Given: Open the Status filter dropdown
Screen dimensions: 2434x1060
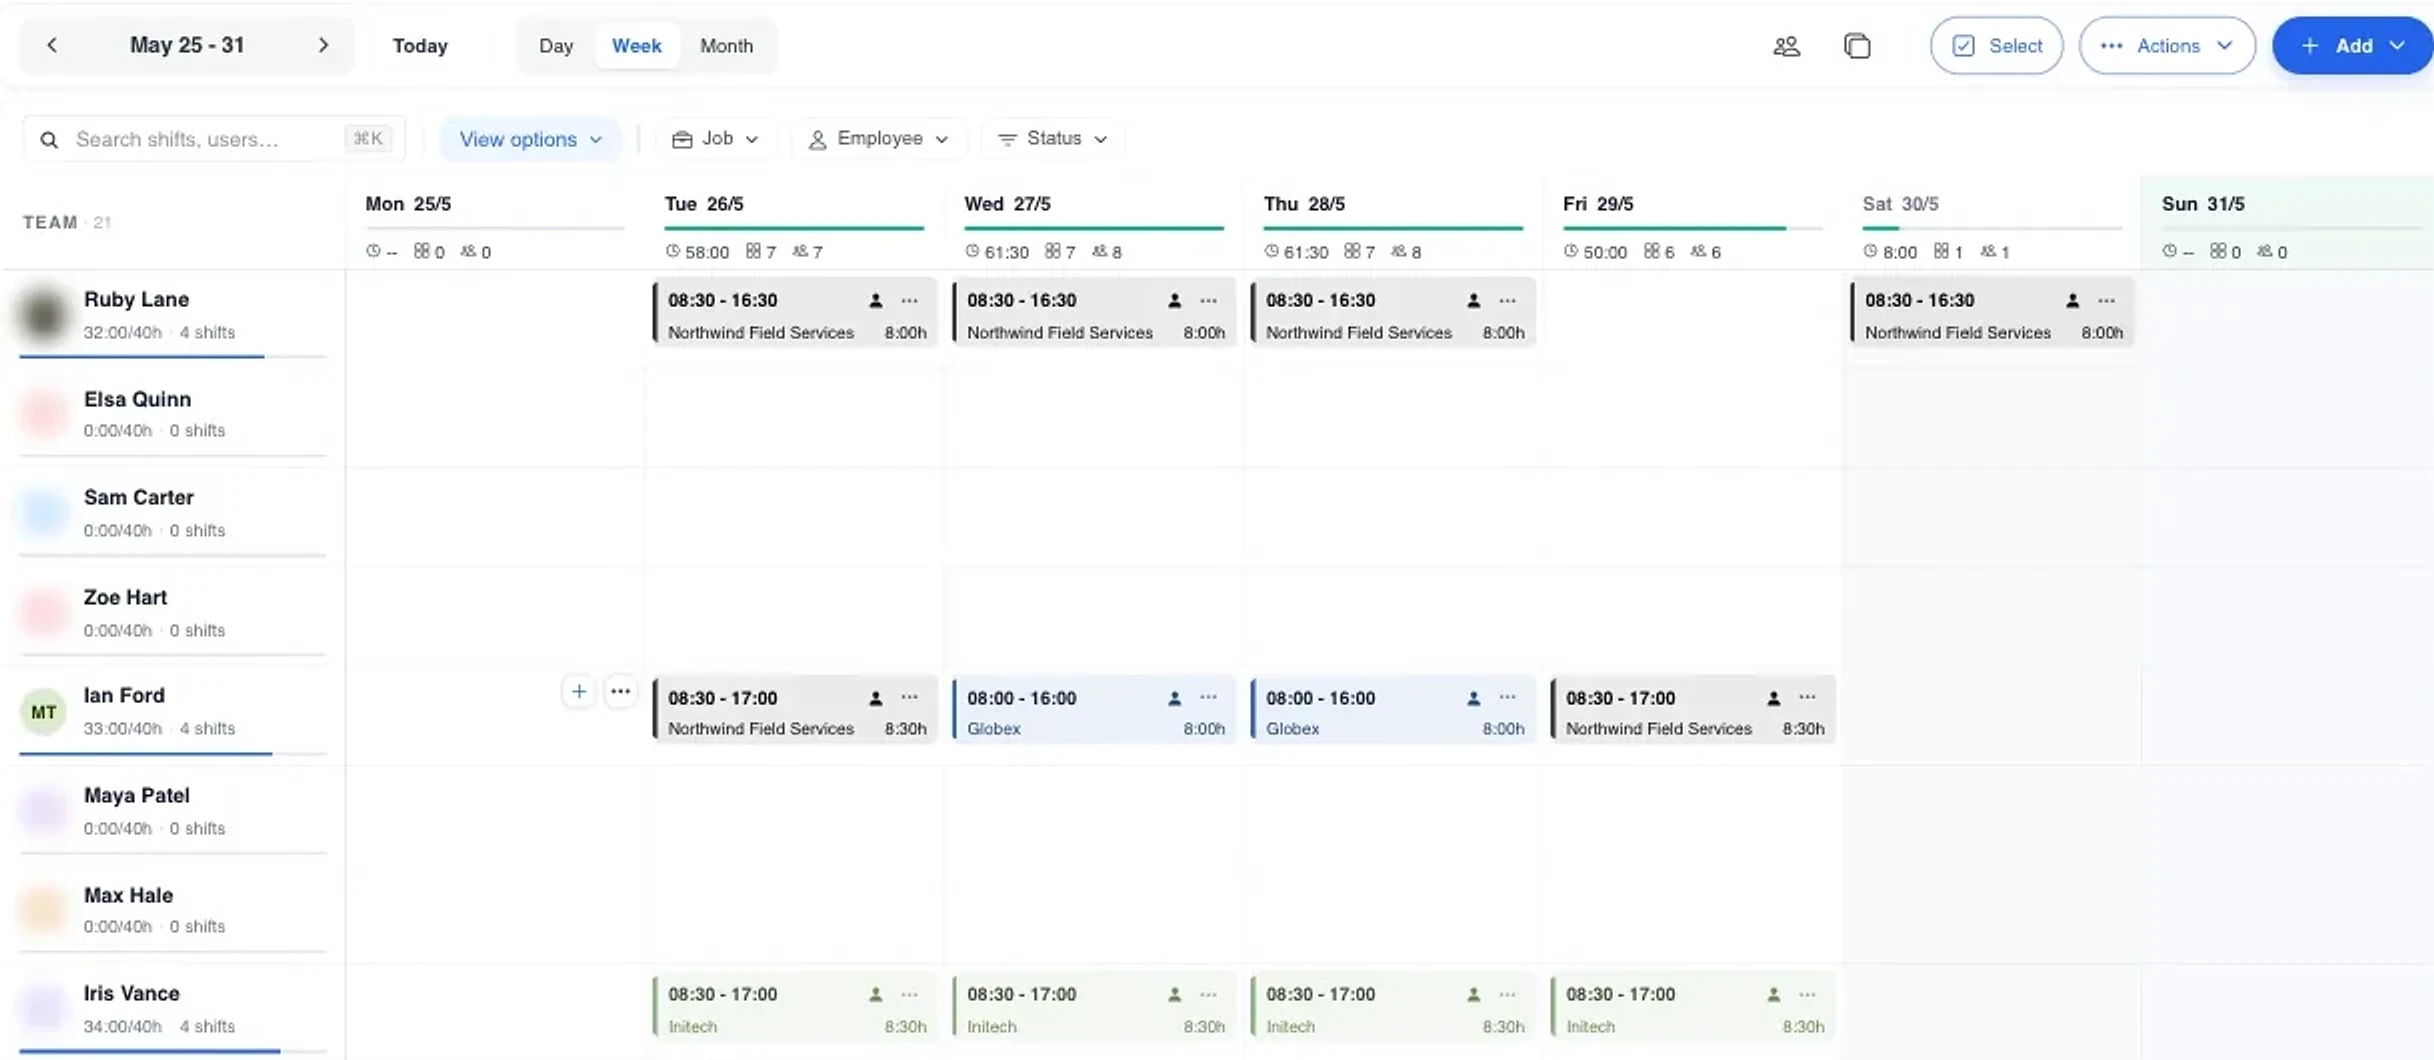Looking at the screenshot, I should pos(1053,138).
